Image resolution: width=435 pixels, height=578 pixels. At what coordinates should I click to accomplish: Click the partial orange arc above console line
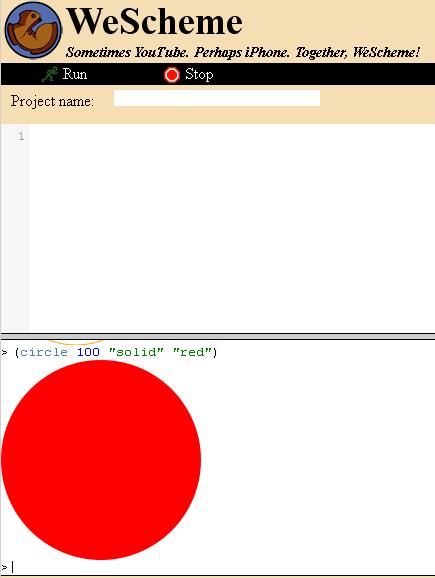[76, 342]
